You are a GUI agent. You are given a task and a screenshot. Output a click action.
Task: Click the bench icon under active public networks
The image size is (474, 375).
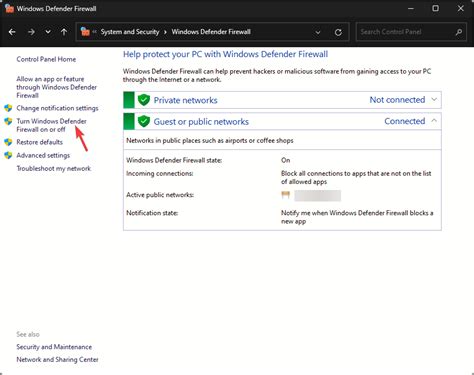tap(286, 195)
